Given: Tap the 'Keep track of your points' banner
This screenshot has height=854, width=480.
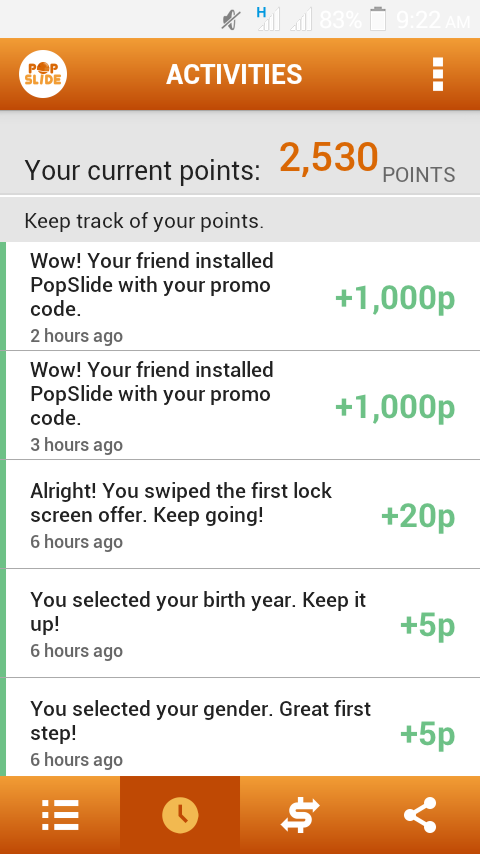Looking at the screenshot, I should pos(240,221).
